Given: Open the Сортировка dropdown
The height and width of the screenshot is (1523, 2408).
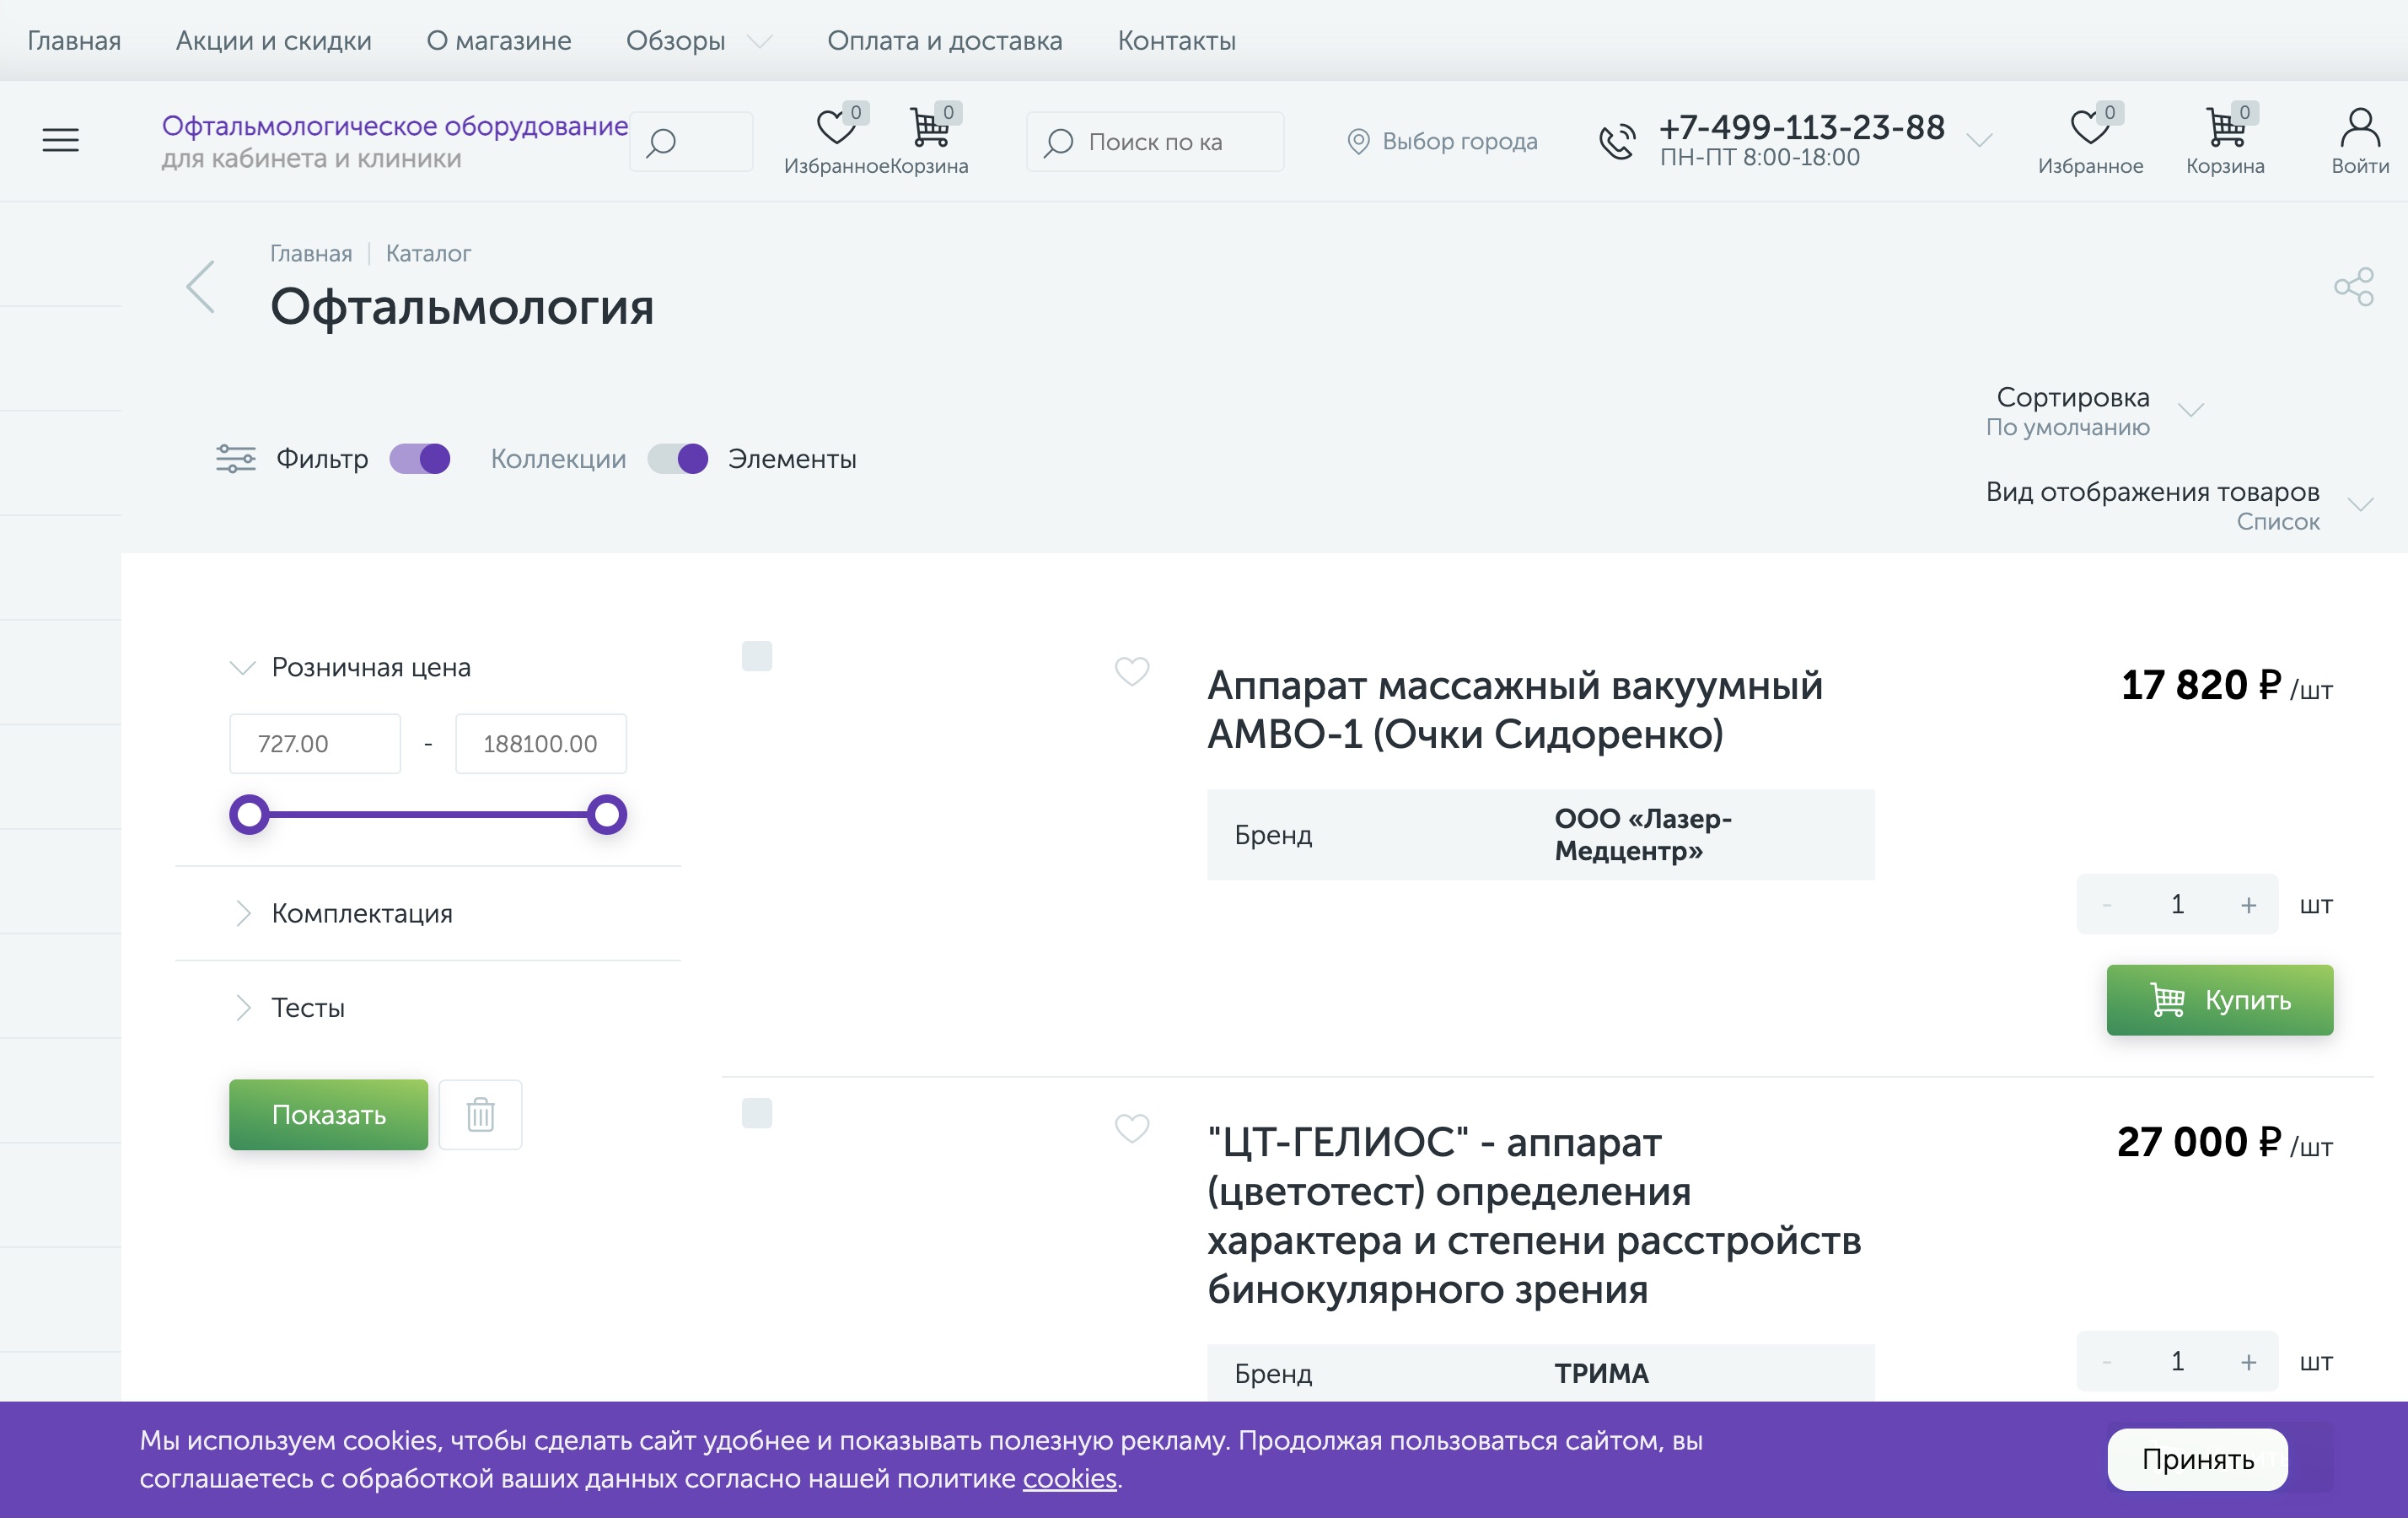Looking at the screenshot, I should (2091, 411).
